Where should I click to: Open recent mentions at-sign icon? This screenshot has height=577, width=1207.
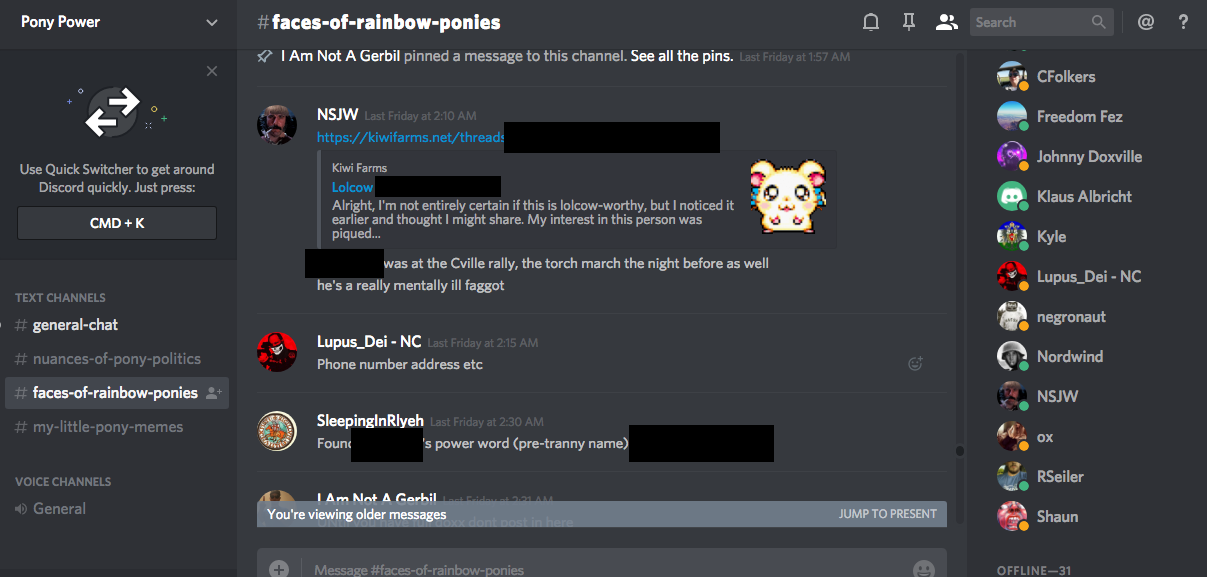pos(1146,22)
